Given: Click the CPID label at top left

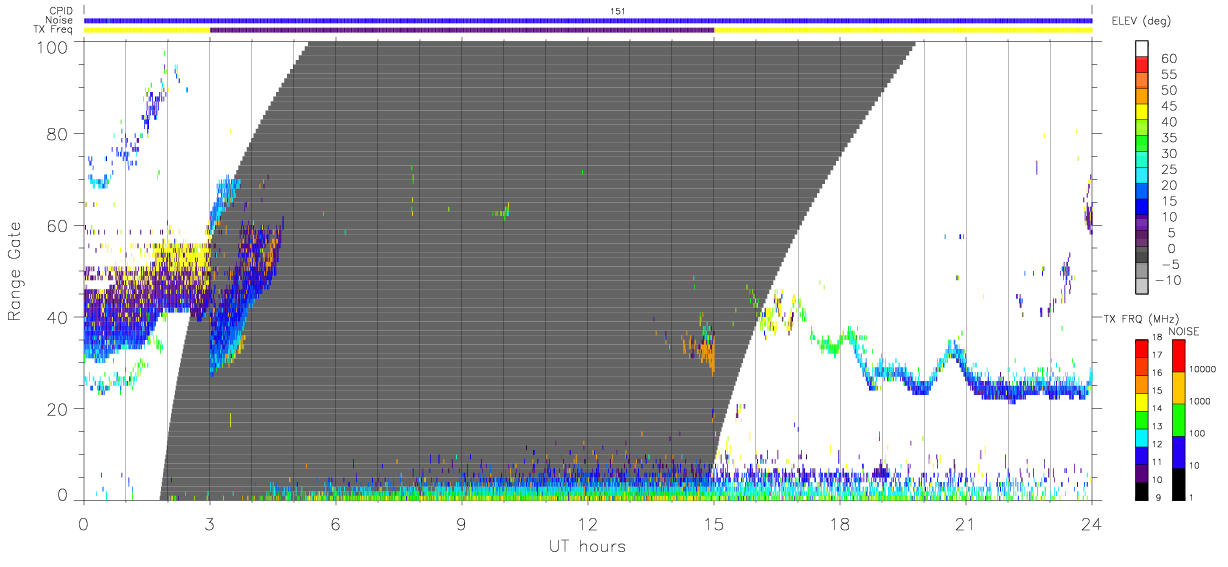Looking at the screenshot, I should pos(62,11).
